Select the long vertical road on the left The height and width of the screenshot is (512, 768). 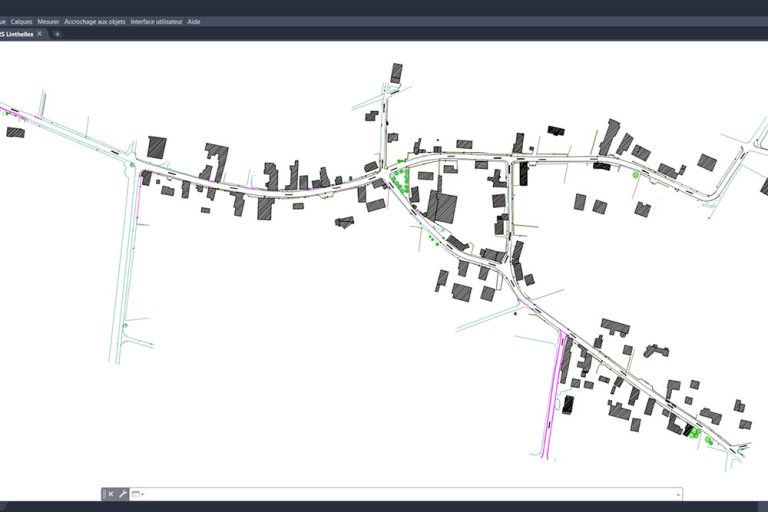pos(126,270)
